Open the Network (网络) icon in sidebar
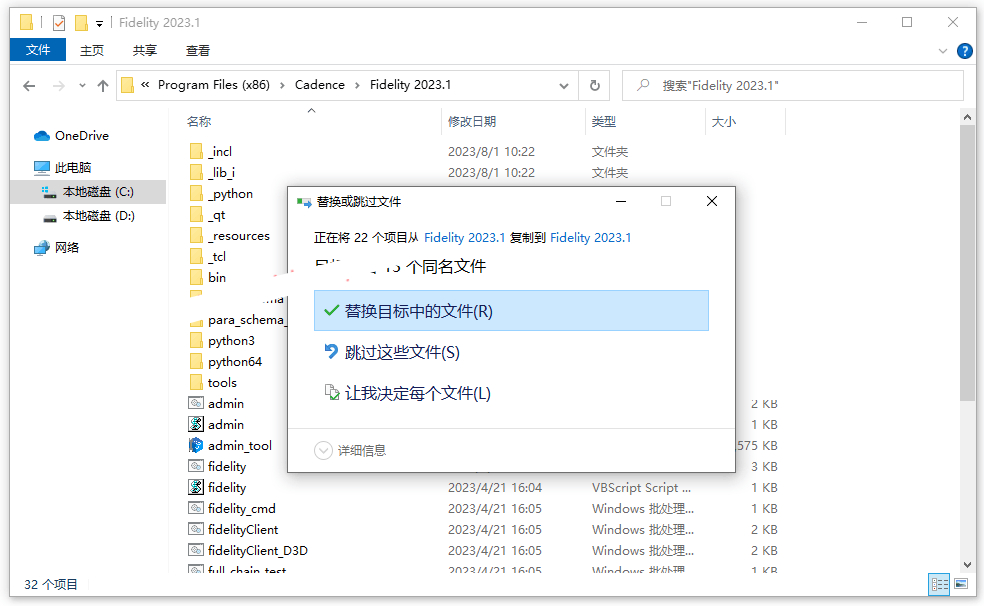 [41, 248]
